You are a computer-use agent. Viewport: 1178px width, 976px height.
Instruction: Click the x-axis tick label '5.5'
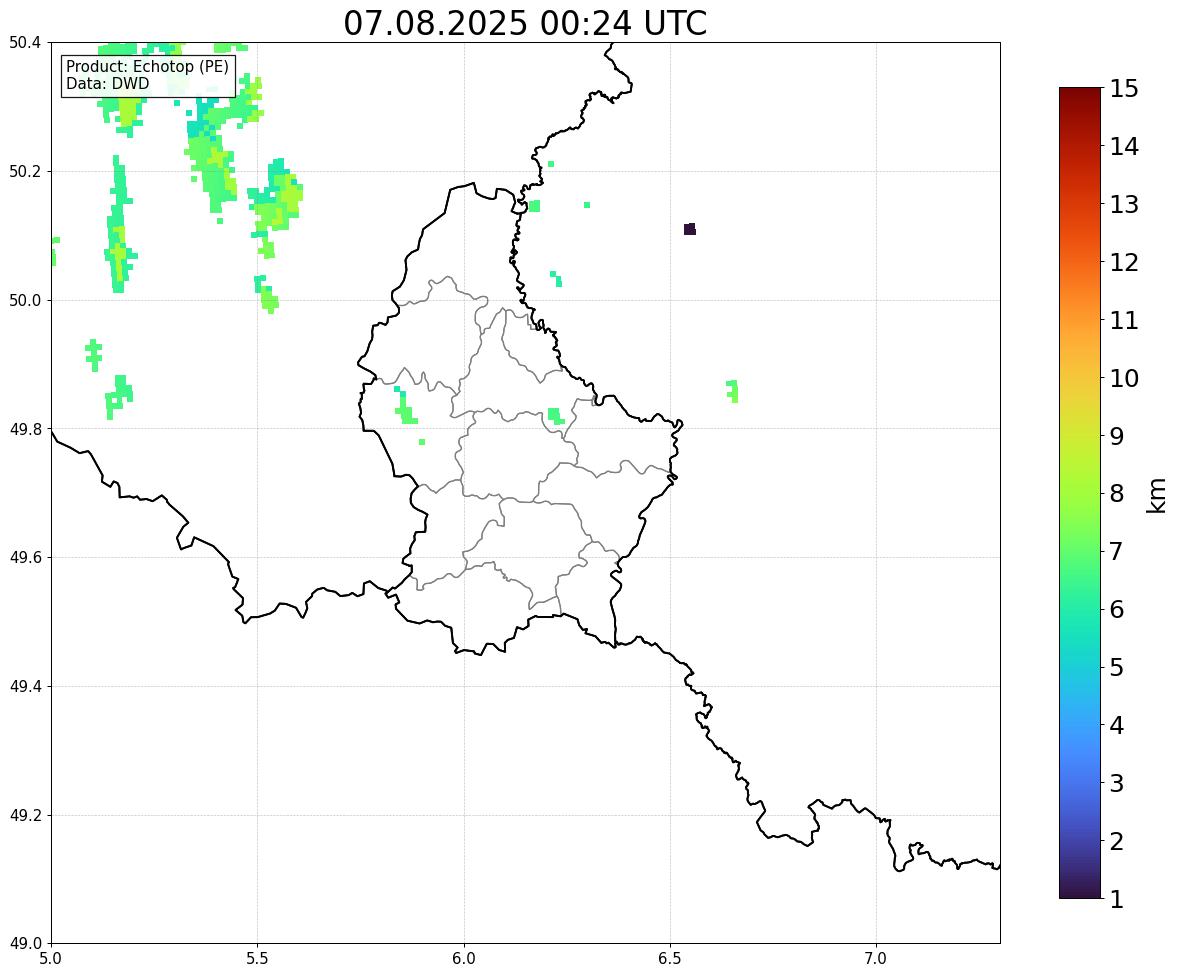coord(257,959)
